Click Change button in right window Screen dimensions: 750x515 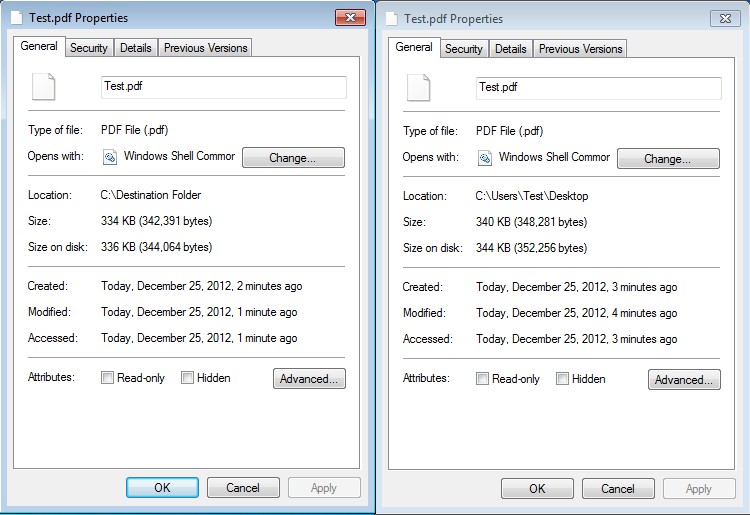668,158
